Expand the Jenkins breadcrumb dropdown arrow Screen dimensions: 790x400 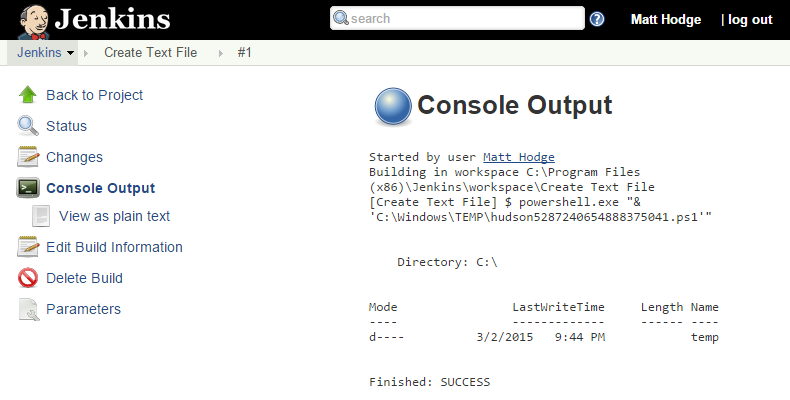[71, 53]
